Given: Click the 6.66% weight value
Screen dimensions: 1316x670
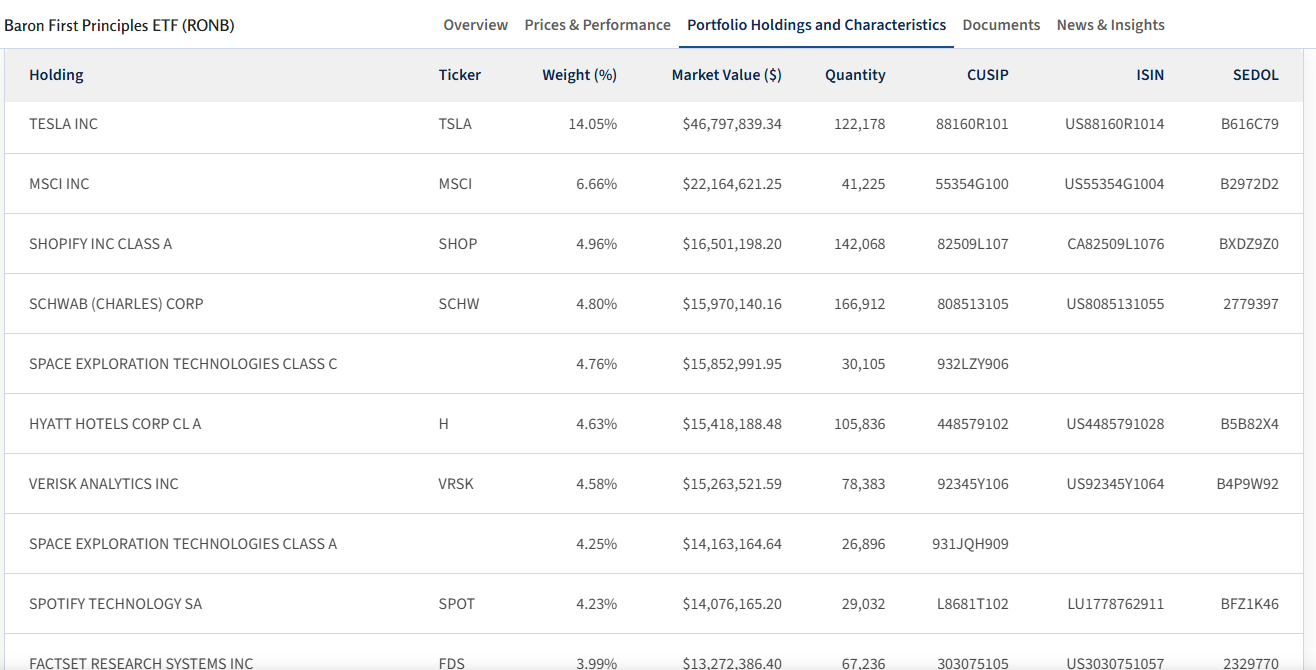Looking at the screenshot, I should click(x=596, y=184).
